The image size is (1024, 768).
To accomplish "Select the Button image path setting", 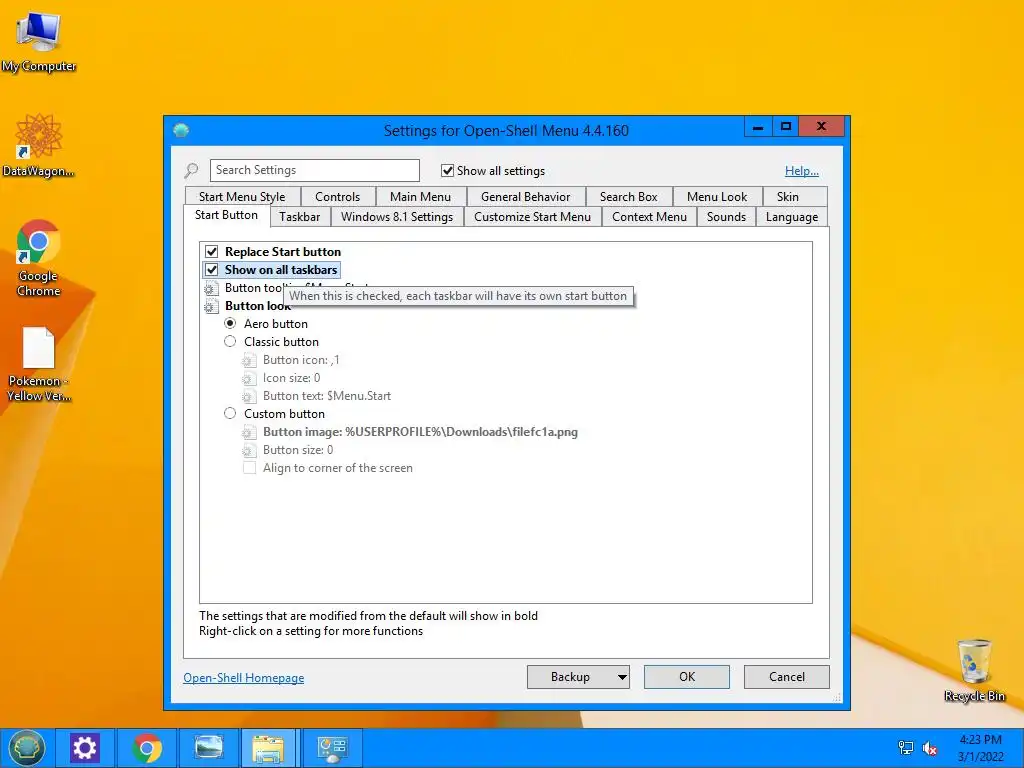I will (x=420, y=432).
